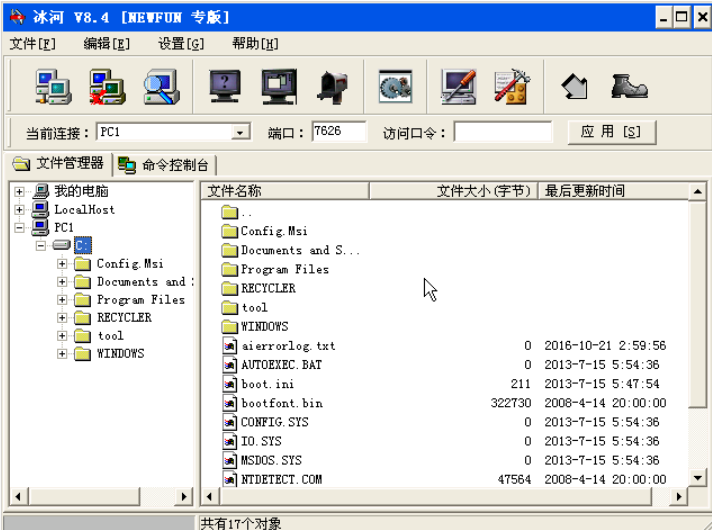This screenshot has height=530, width=712.
Task: Click the black arrow toolbar icon
Action: tap(575, 87)
